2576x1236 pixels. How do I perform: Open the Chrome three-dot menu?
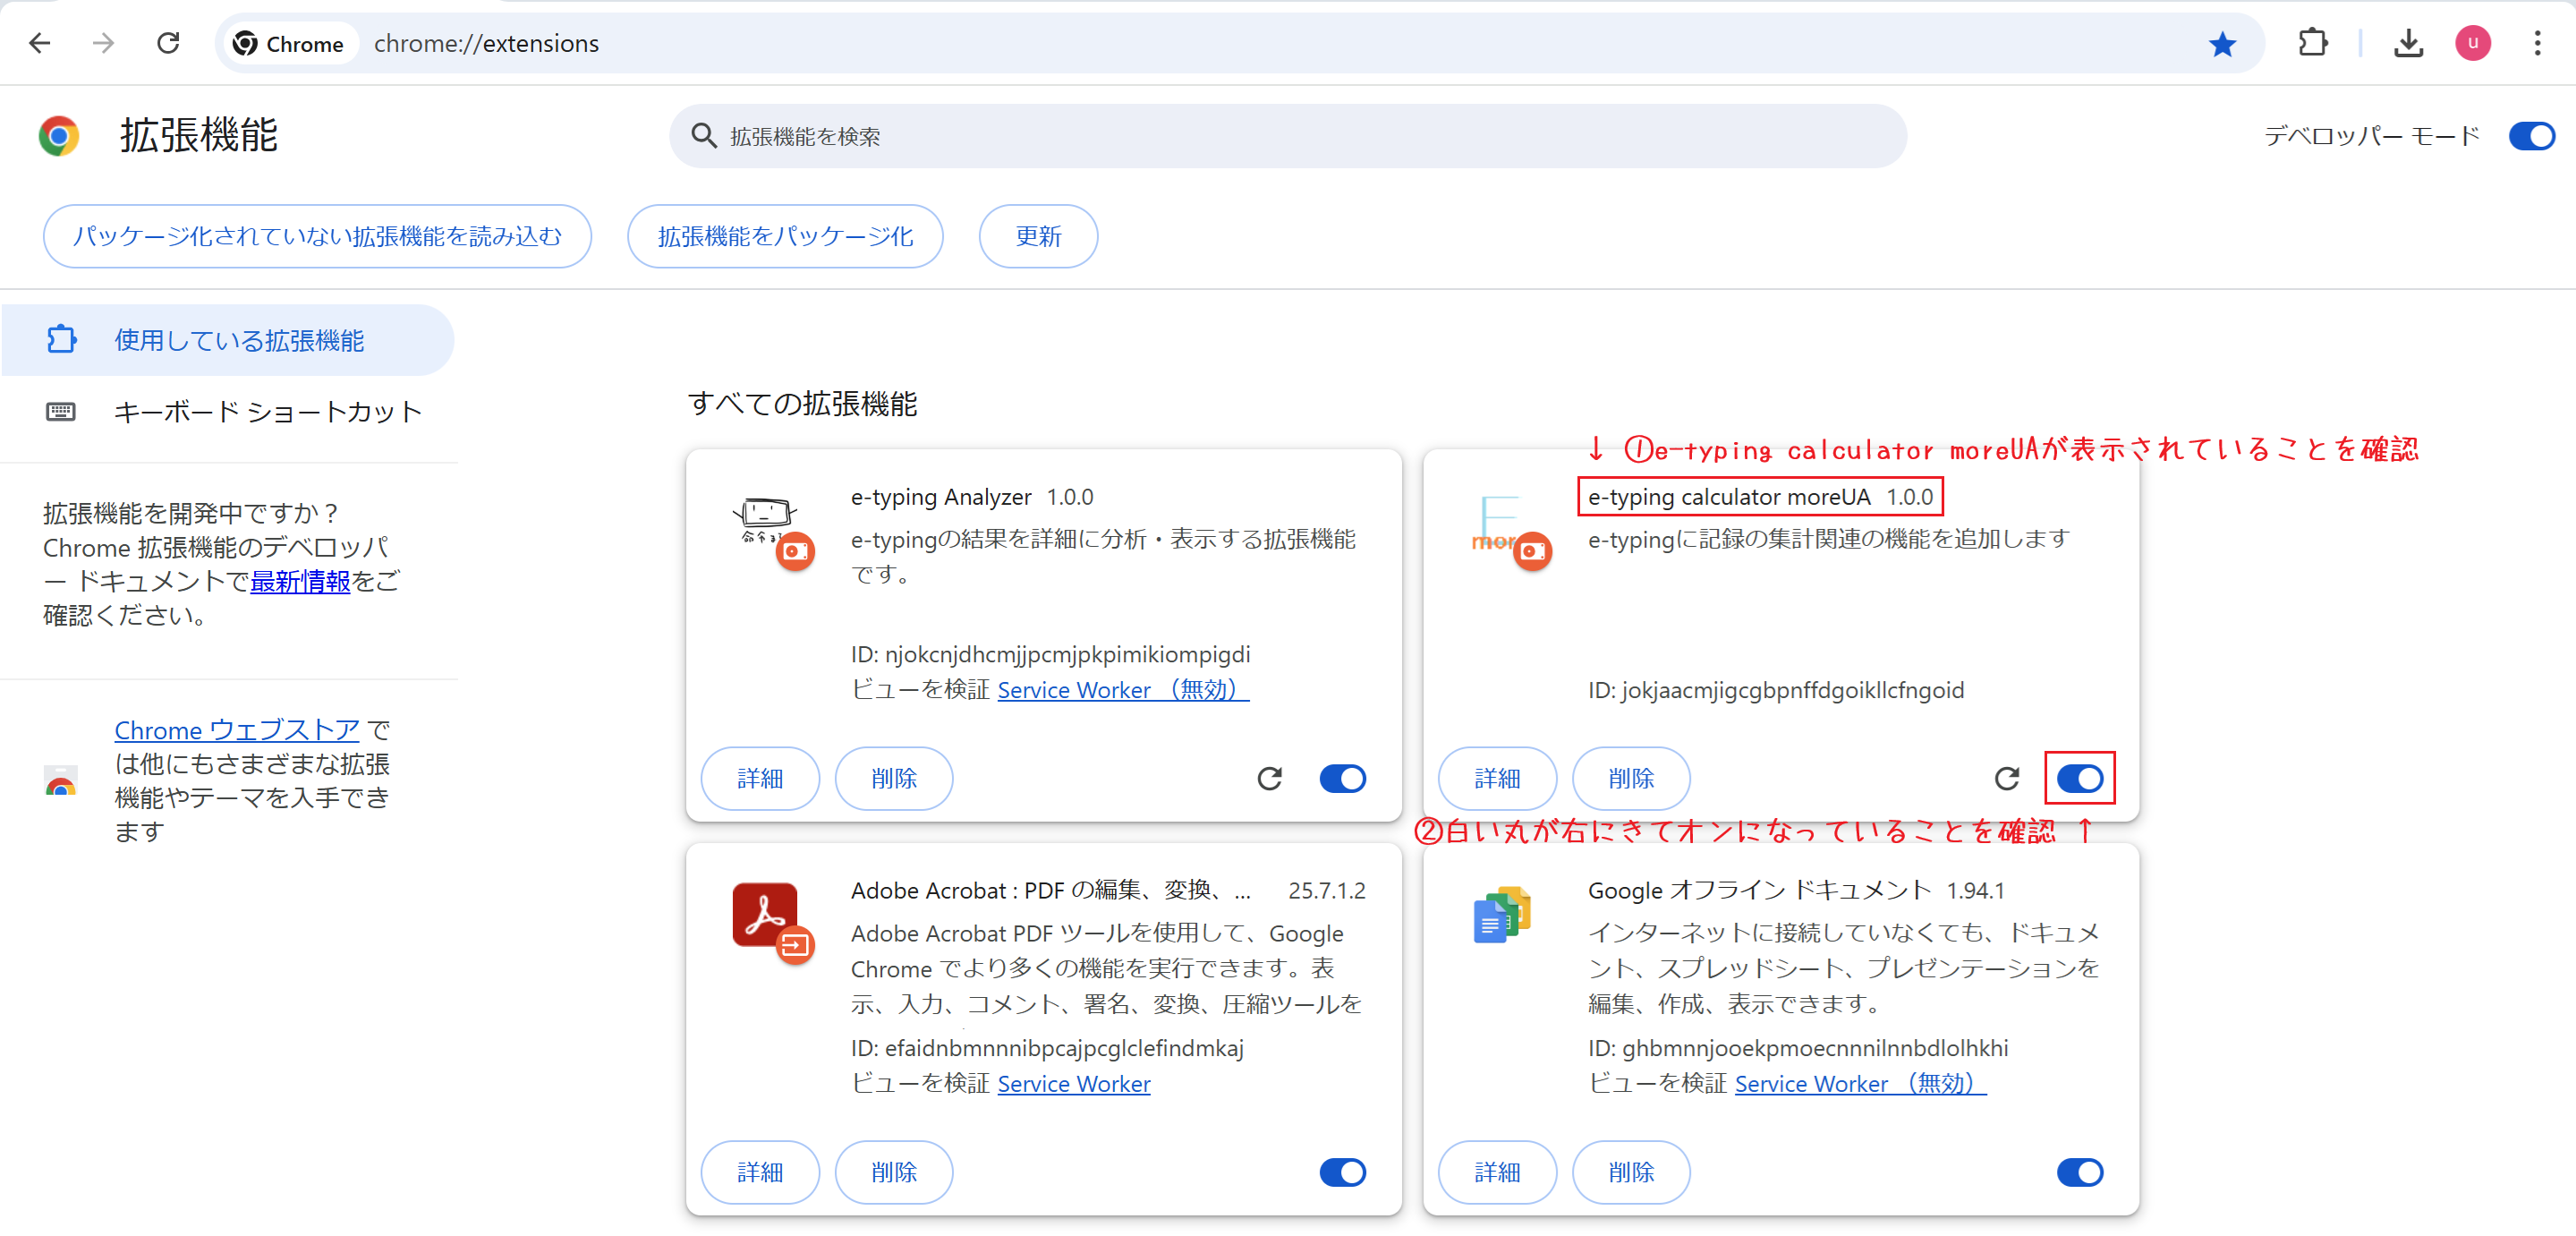click(x=2537, y=43)
